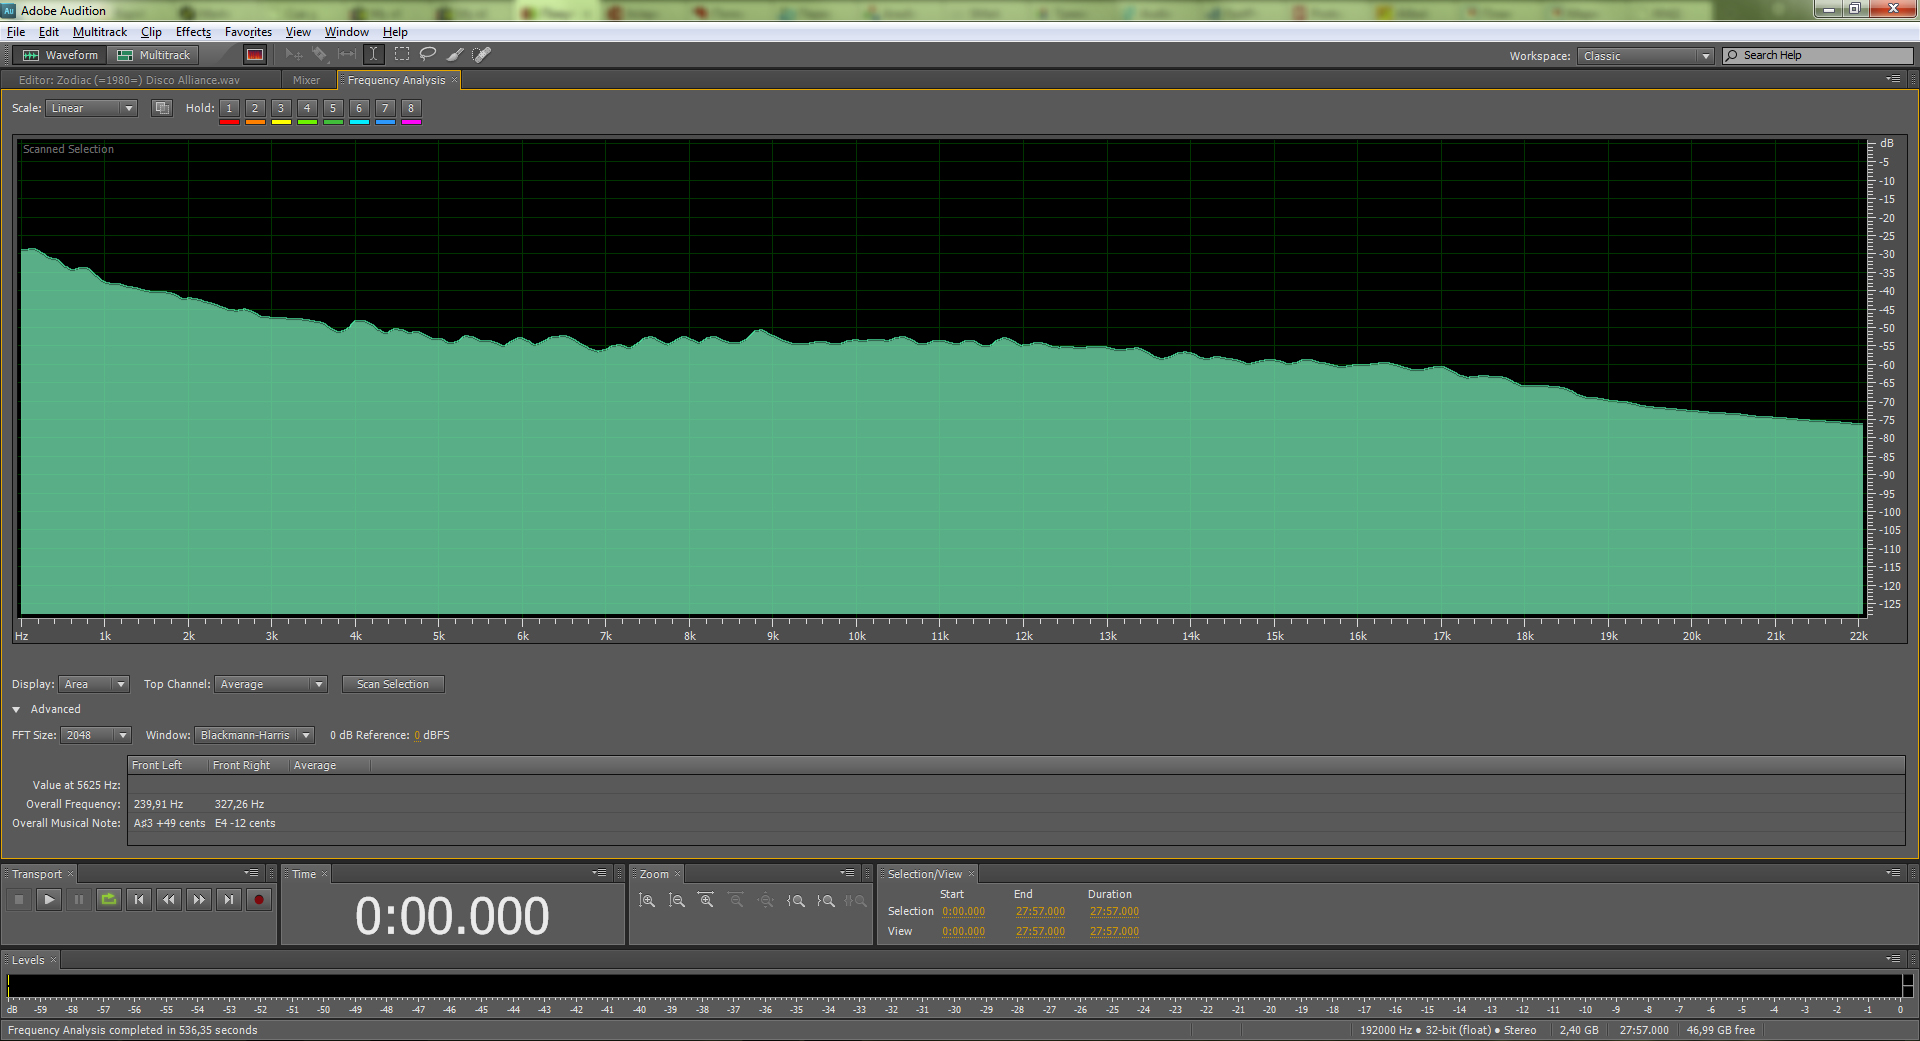Image resolution: width=1920 pixels, height=1041 pixels.
Task: Toggle Hold button 5
Action: pos(333,108)
